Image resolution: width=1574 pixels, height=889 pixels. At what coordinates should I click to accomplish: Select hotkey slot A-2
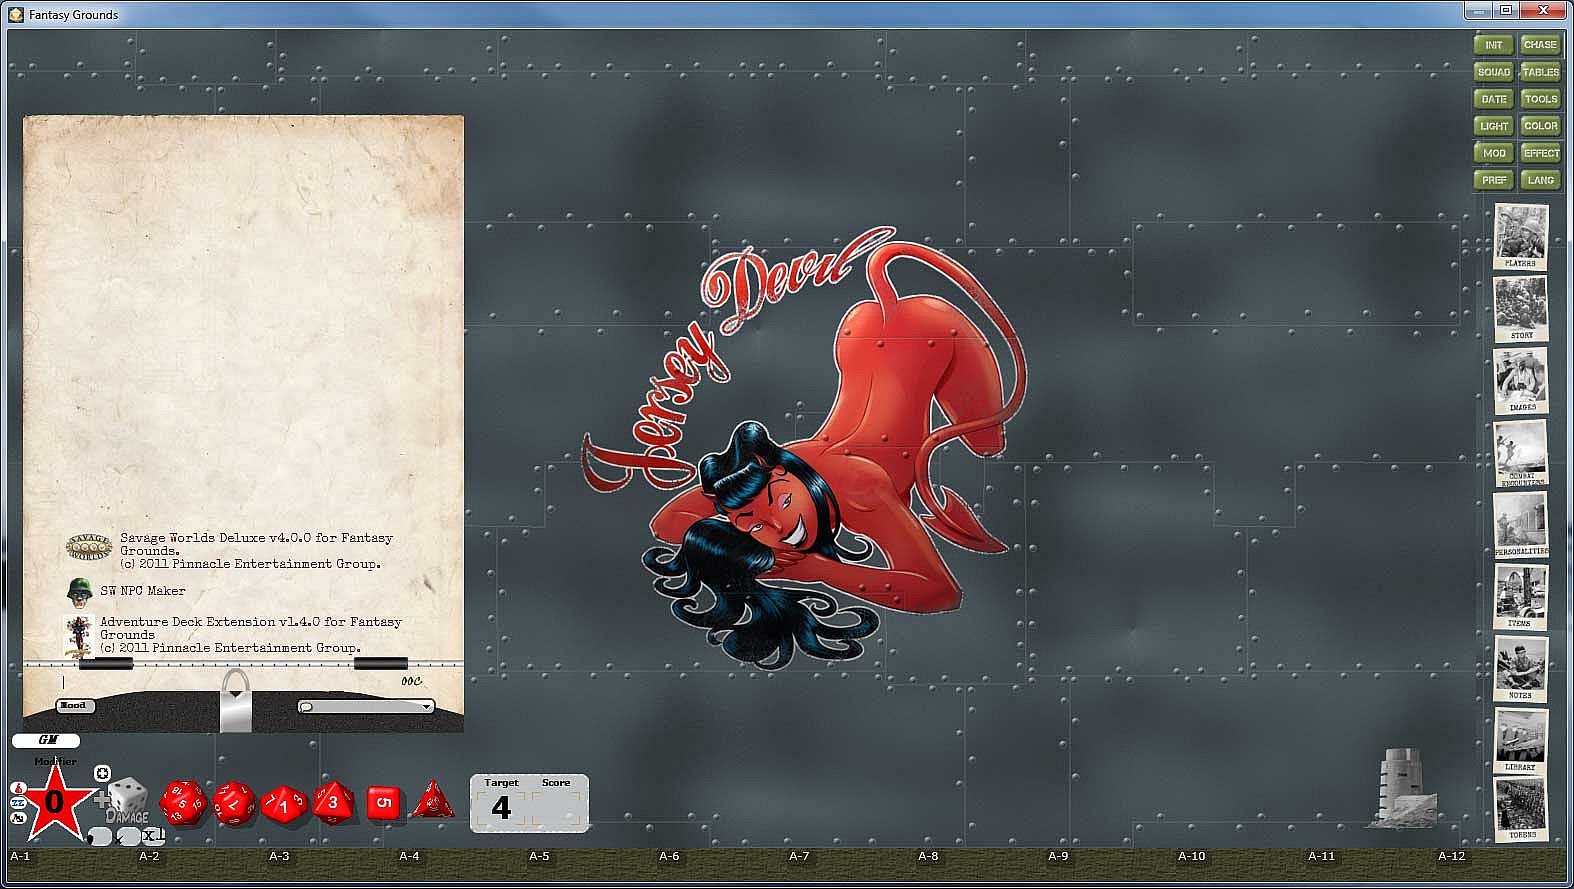point(149,856)
